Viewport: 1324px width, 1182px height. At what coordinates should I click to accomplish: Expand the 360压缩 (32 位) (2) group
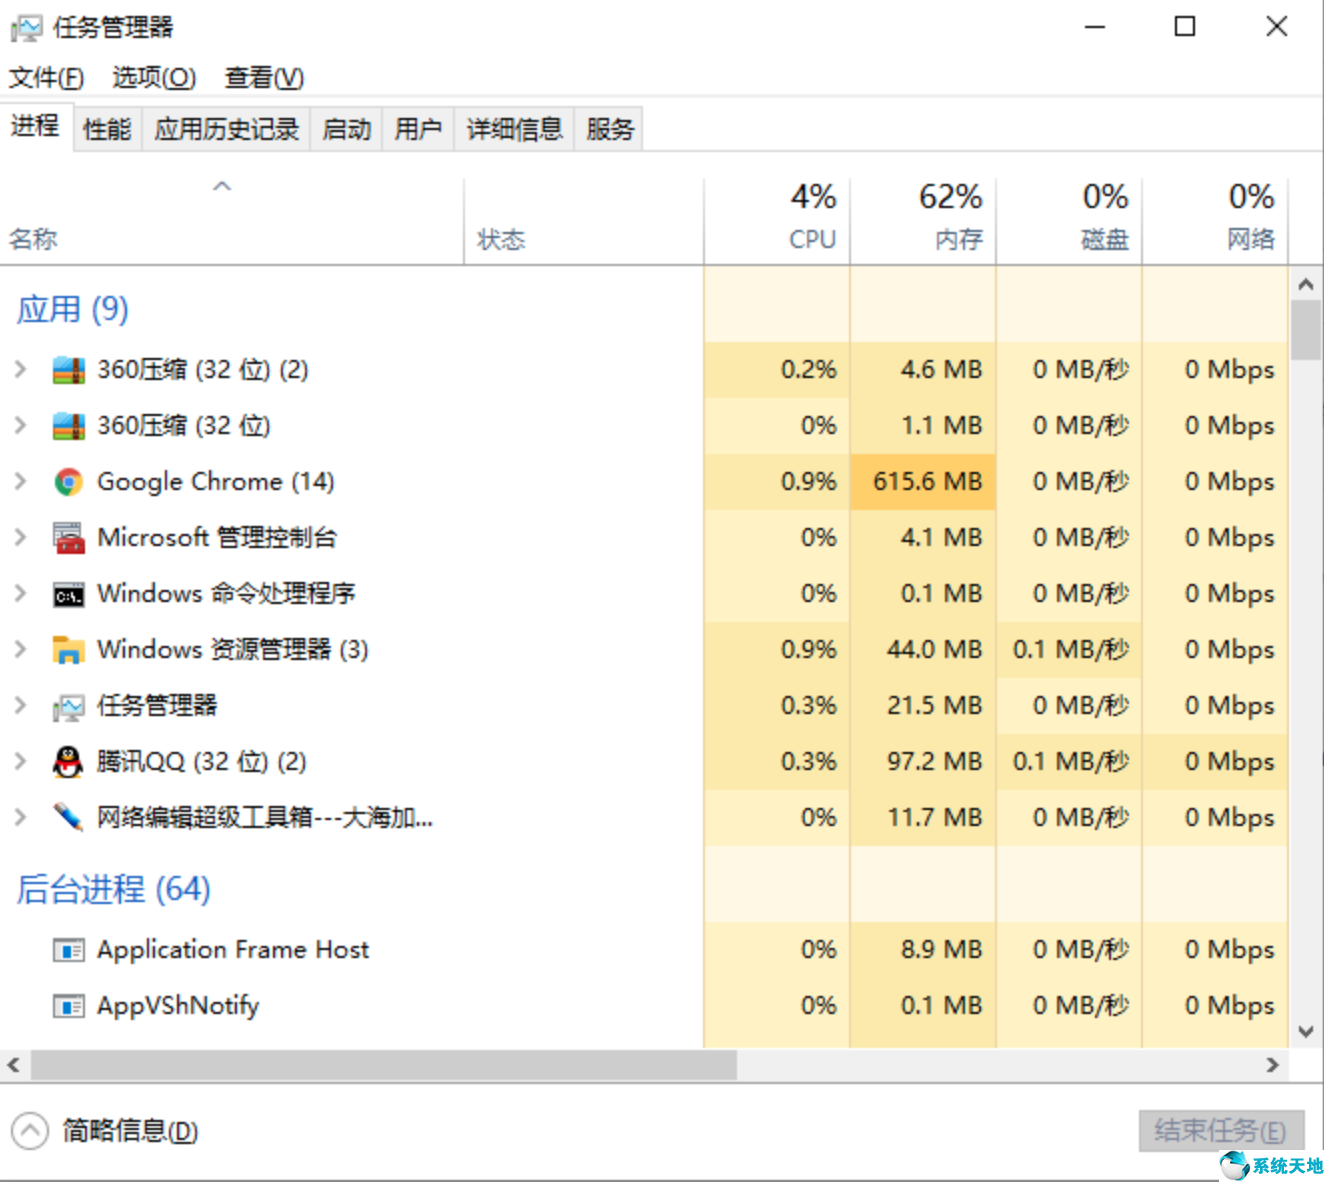click(20, 370)
